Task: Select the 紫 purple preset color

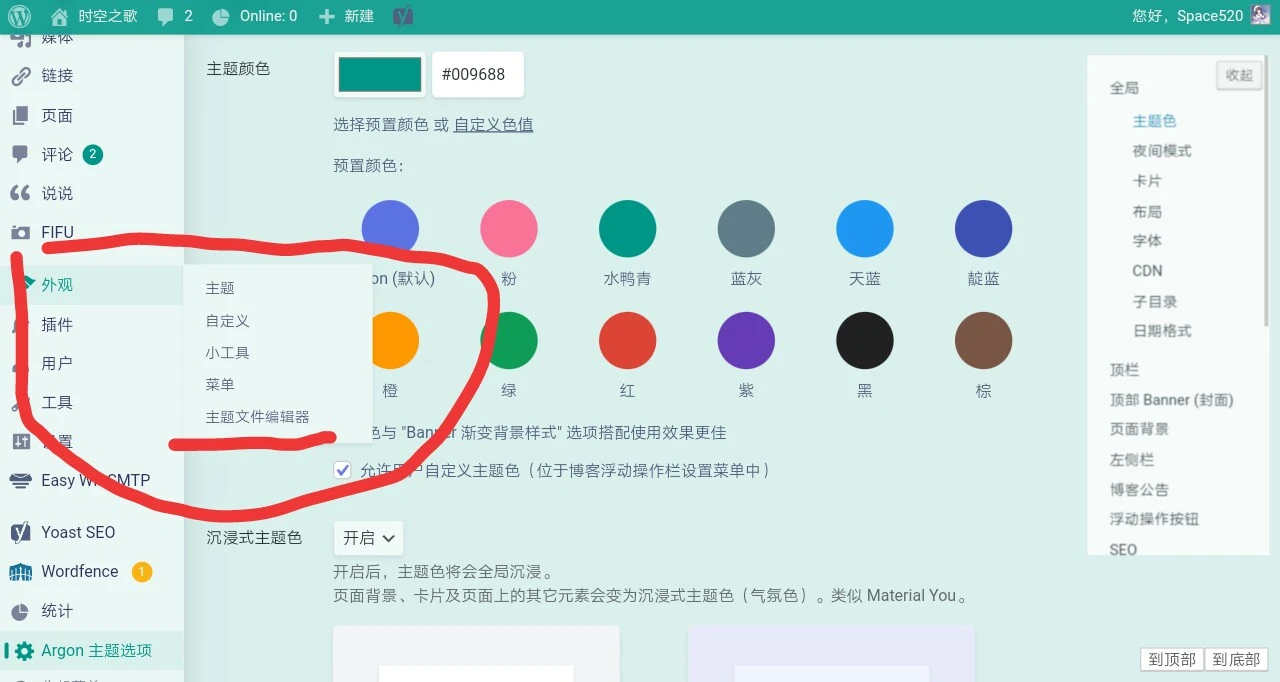Action: point(746,340)
